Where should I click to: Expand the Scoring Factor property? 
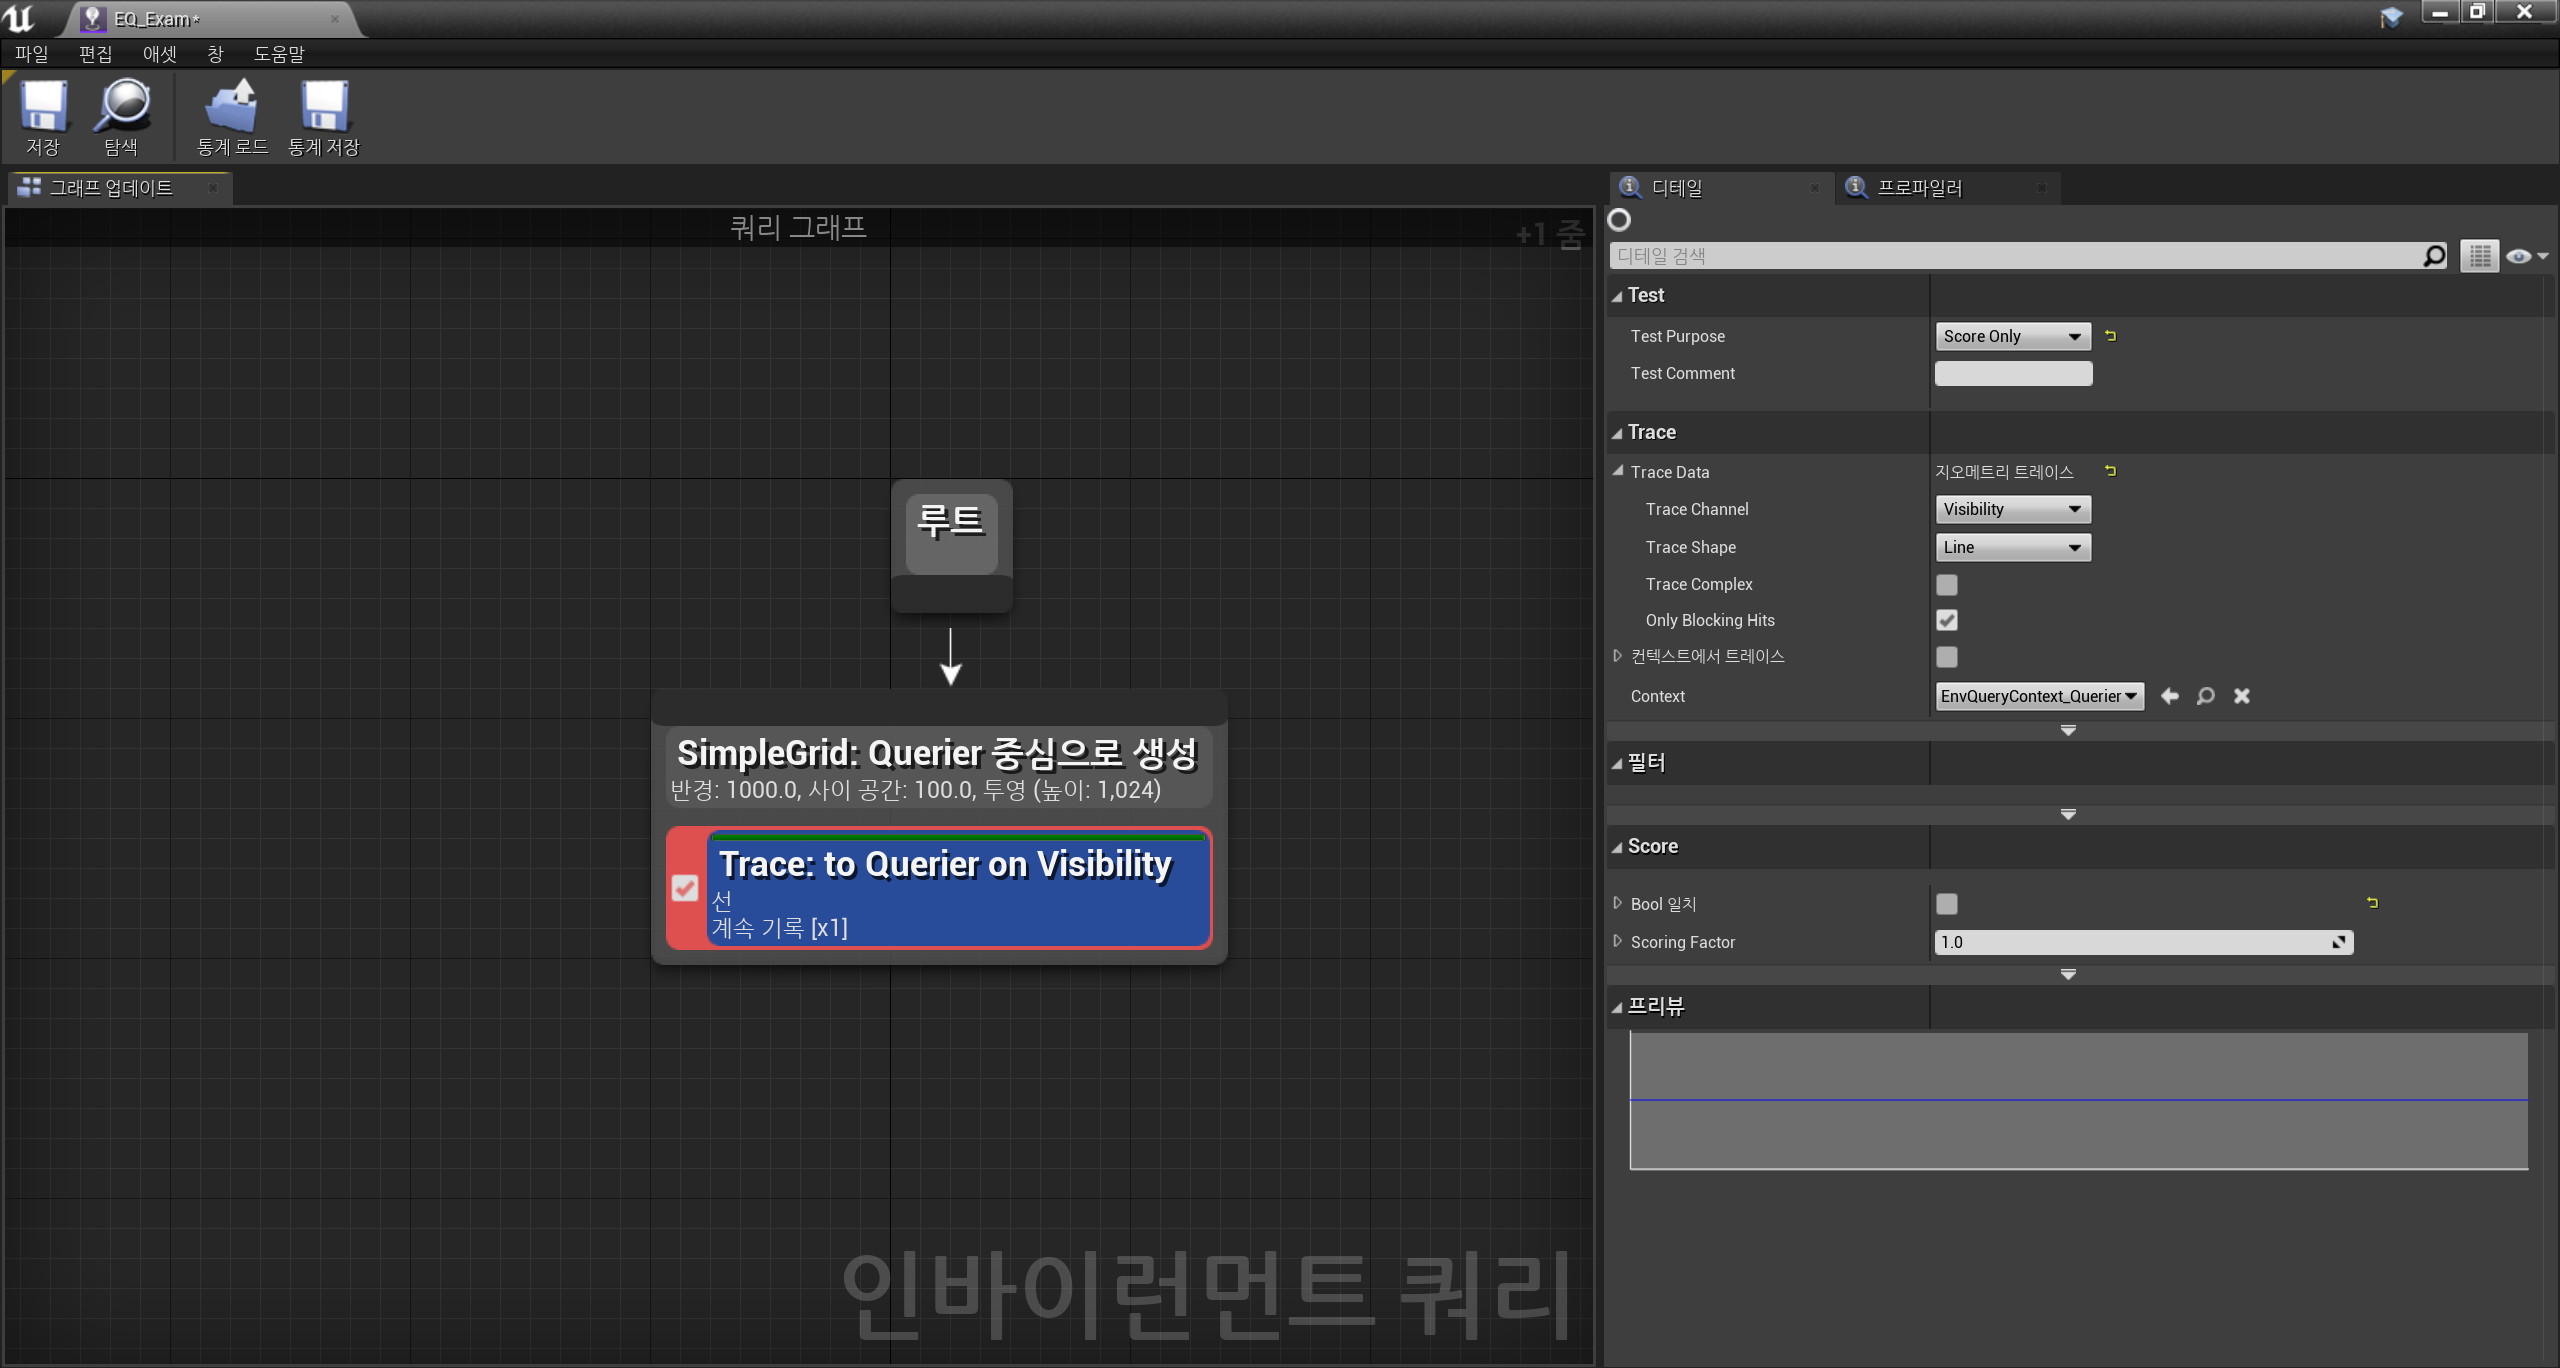[x=1617, y=941]
